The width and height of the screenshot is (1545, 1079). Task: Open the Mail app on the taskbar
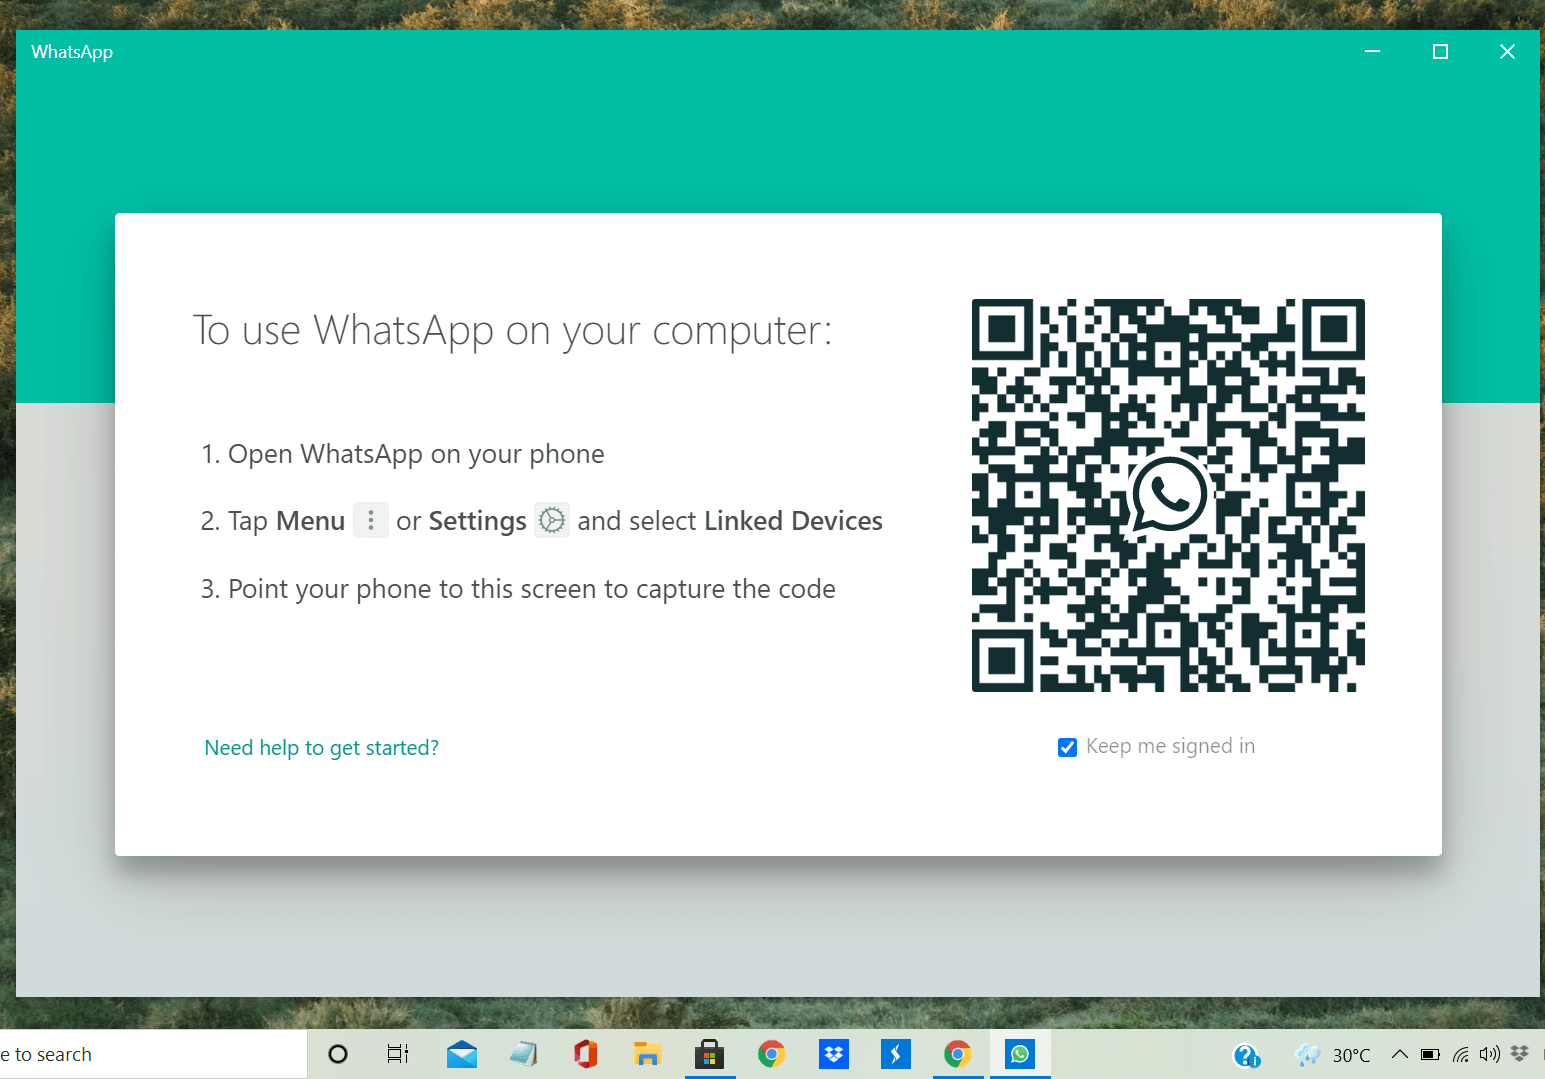461,1054
